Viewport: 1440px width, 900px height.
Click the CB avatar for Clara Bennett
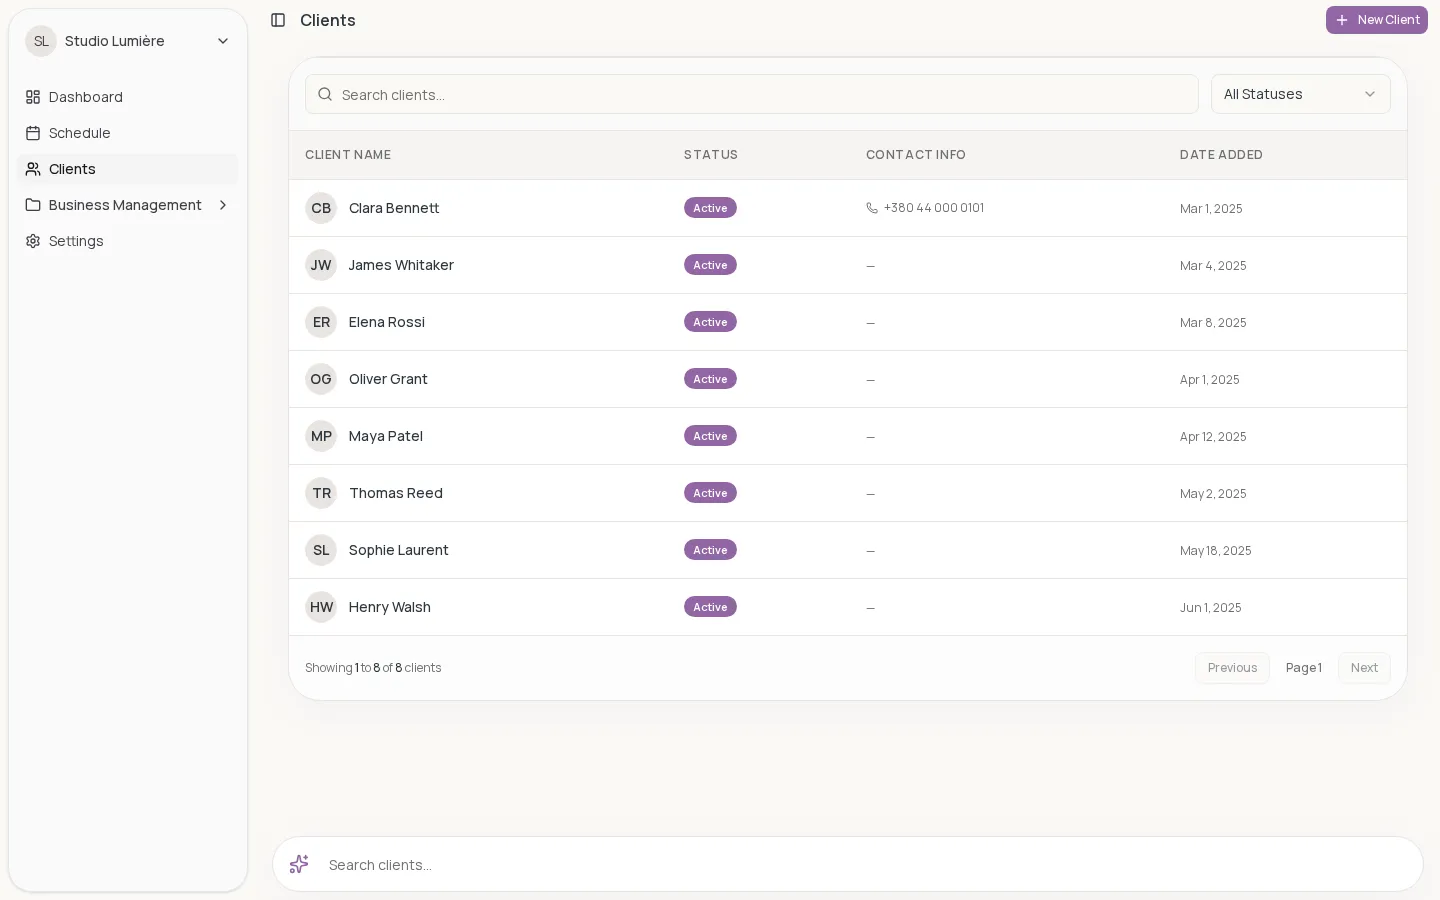(321, 208)
